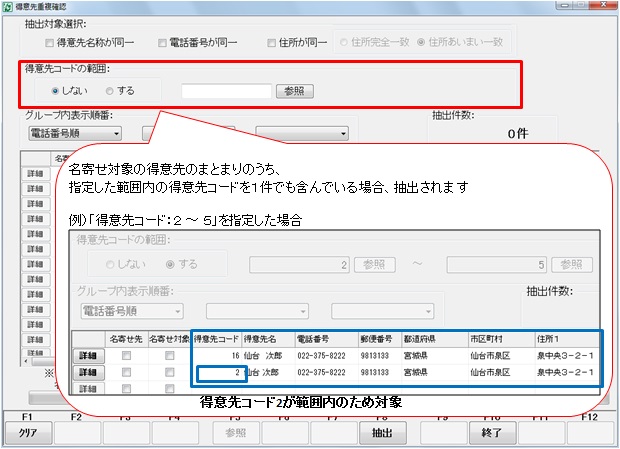
Task: Click the bottom function bar 参照 button
Action: [236, 434]
